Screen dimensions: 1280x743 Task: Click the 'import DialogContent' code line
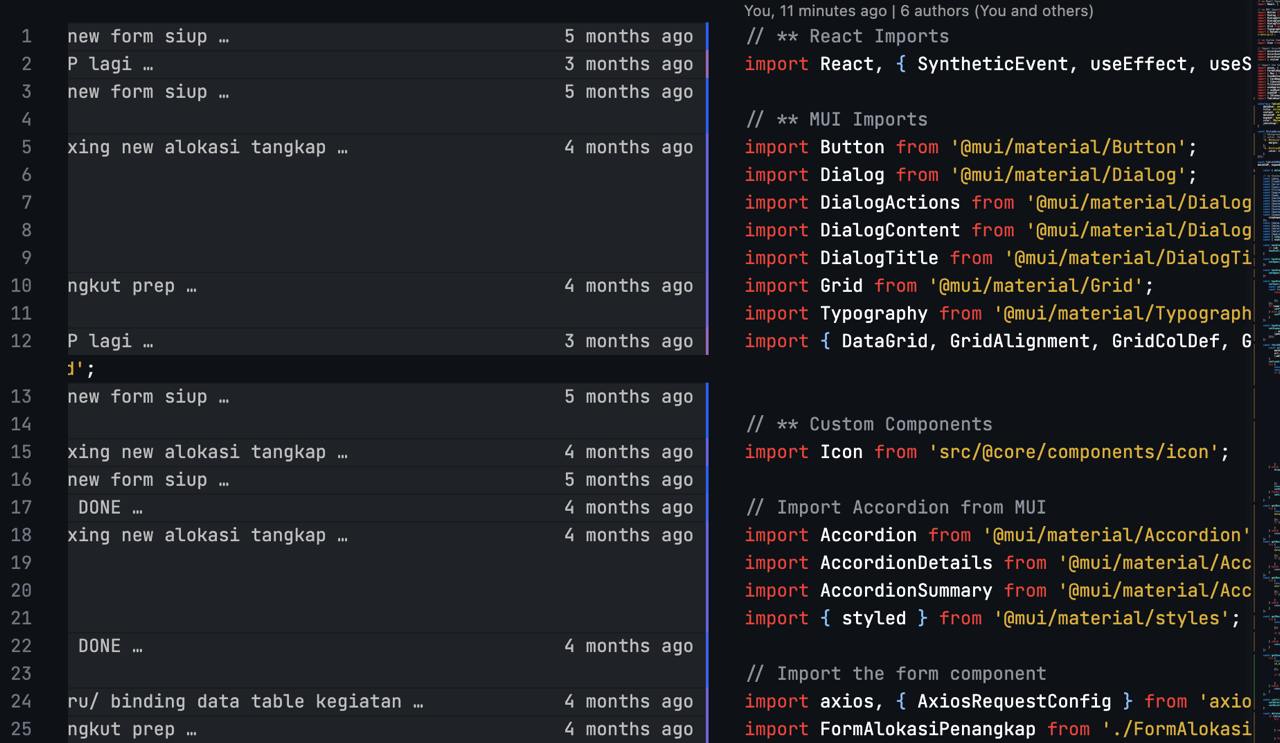pyautogui.click(x=998, y=230)
